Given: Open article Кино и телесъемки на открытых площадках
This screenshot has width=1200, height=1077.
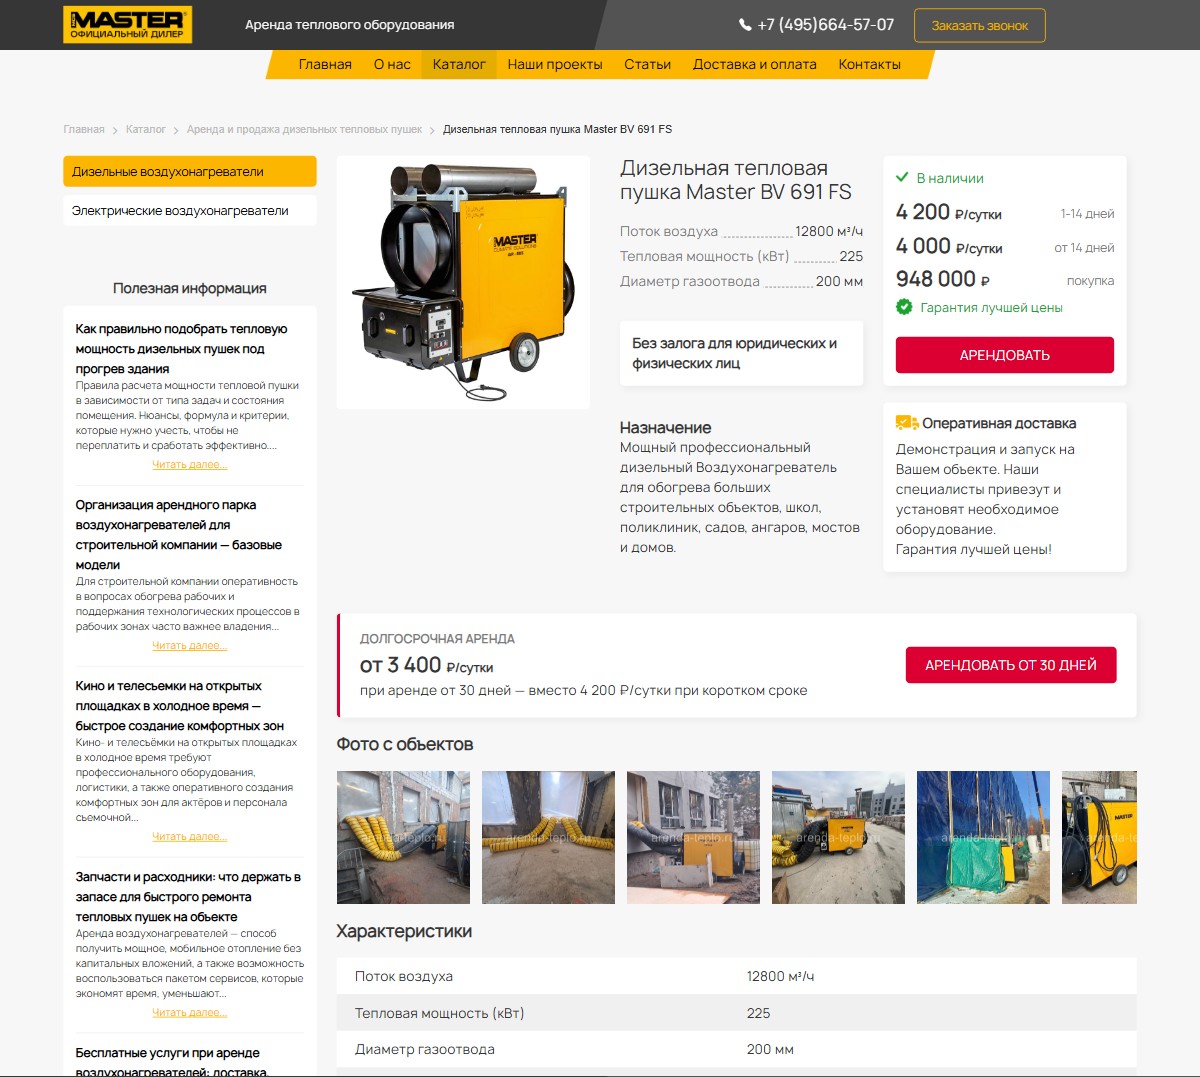Looking at the screenshot, I should pyautogui.click(x=180, y=706).
